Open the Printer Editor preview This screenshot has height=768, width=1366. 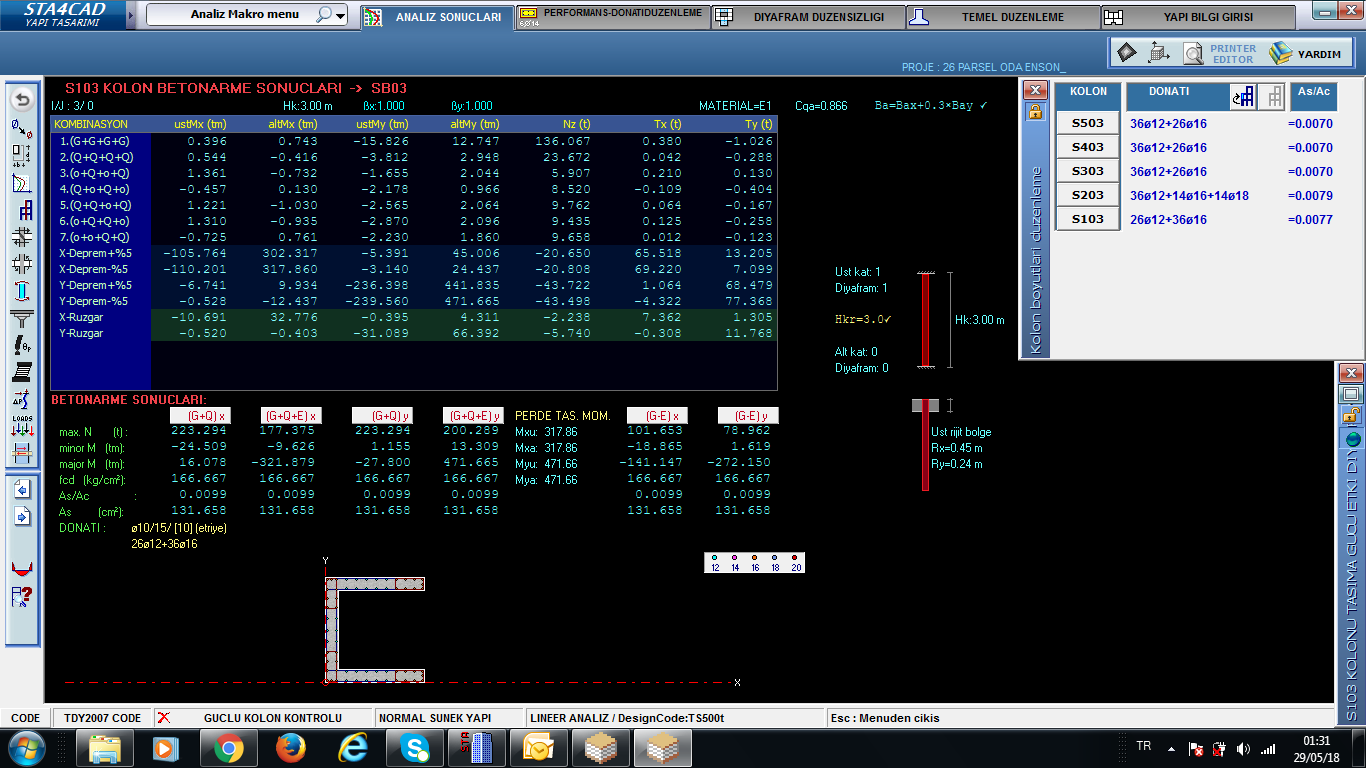point(1193,53)
